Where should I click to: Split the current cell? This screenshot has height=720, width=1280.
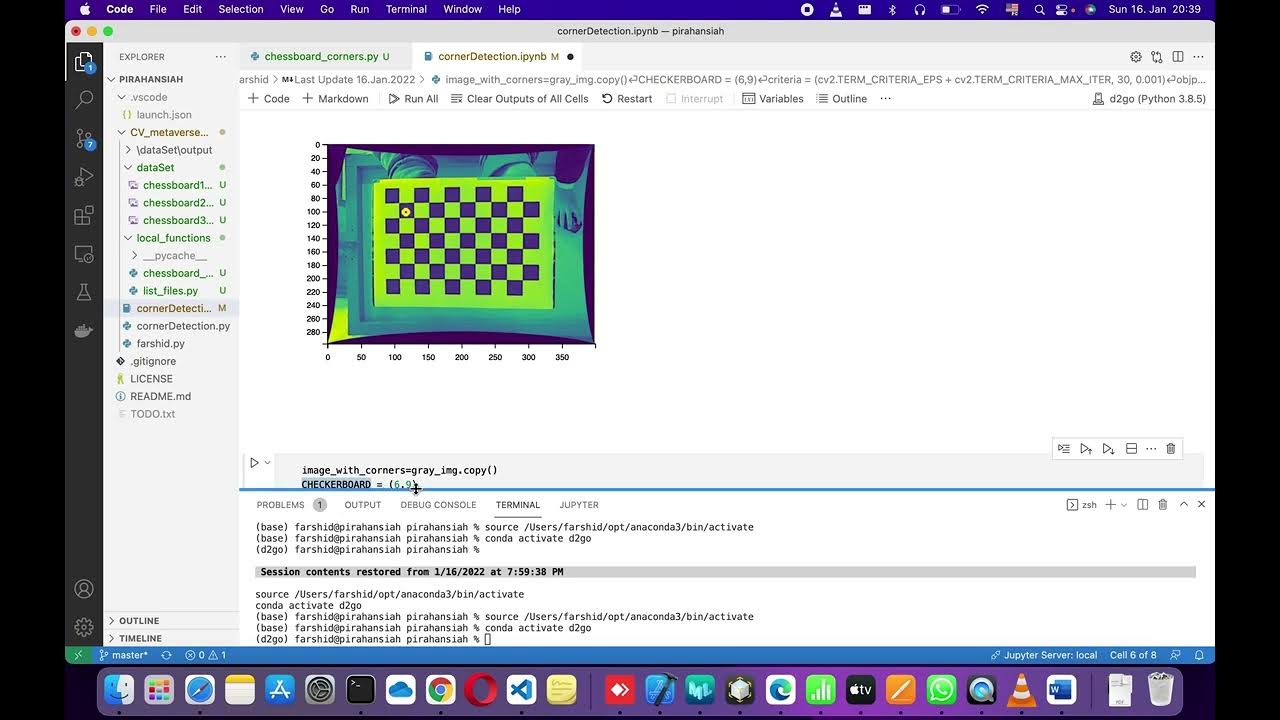coord(1131,449)
